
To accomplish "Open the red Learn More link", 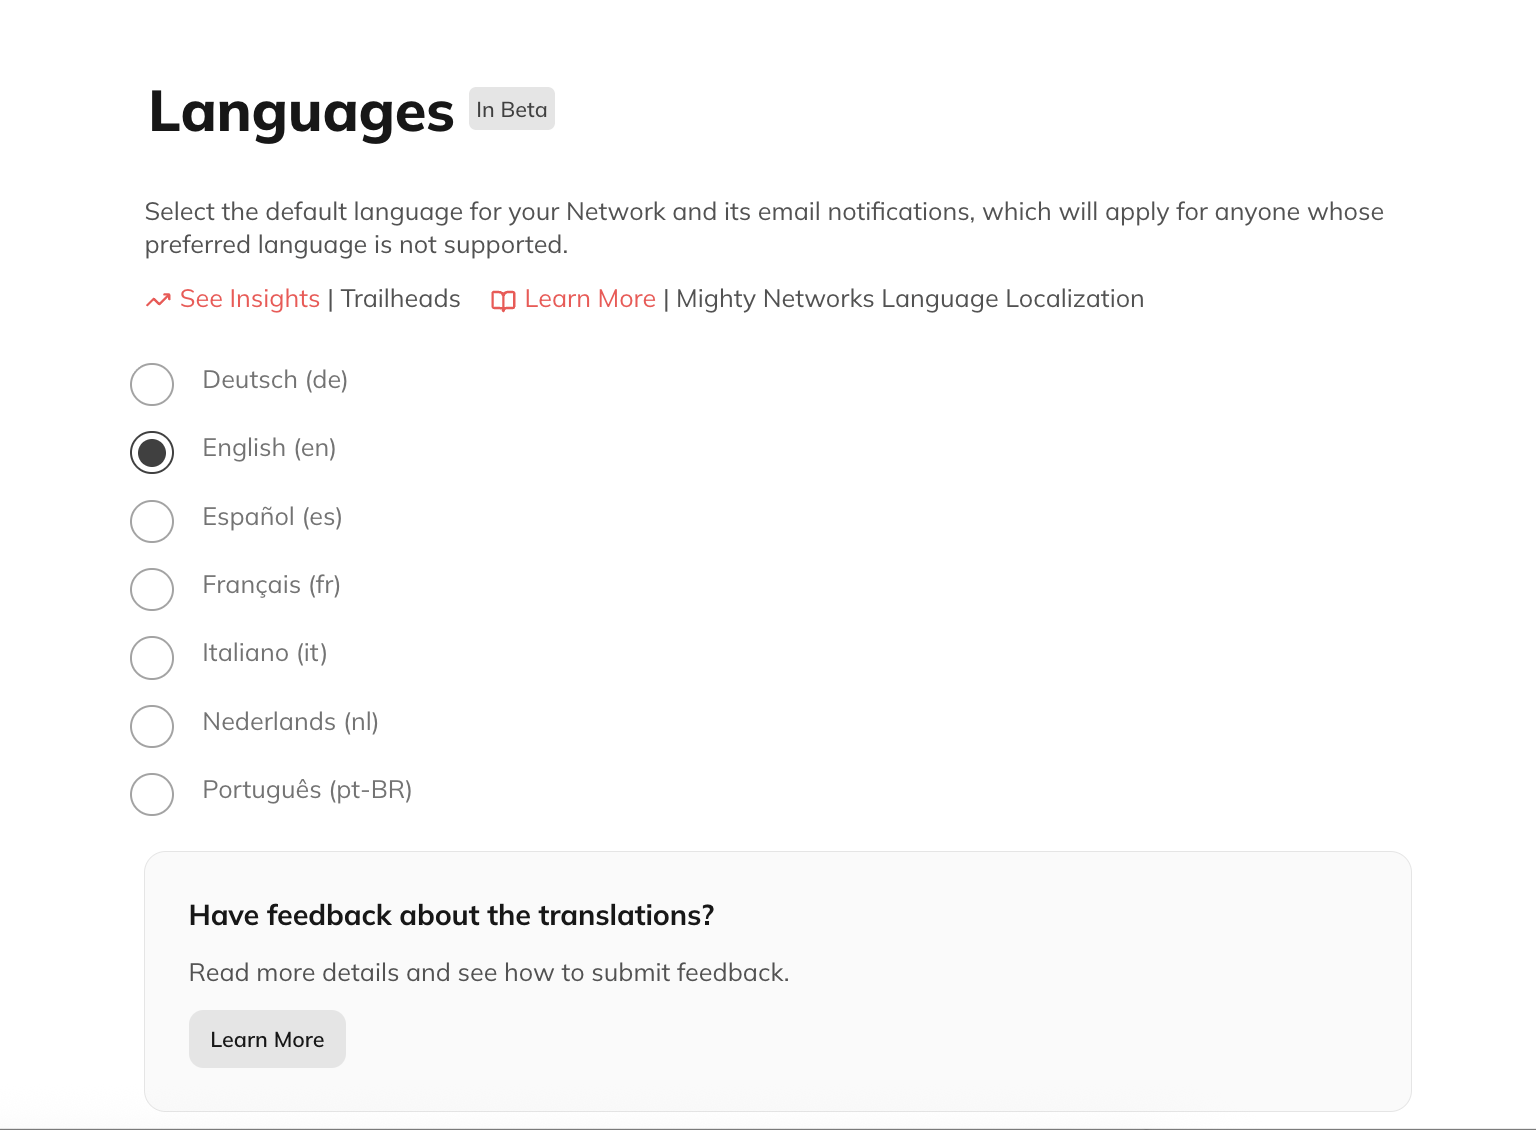I will coord(590,299).
